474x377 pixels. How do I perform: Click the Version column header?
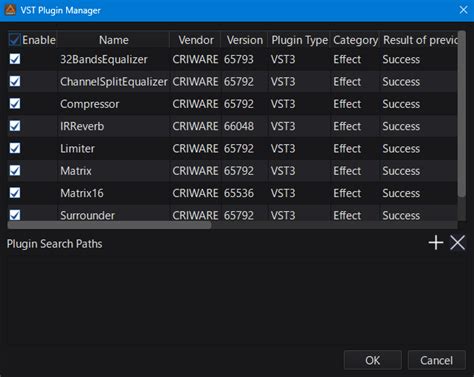[x=244, y=40]
